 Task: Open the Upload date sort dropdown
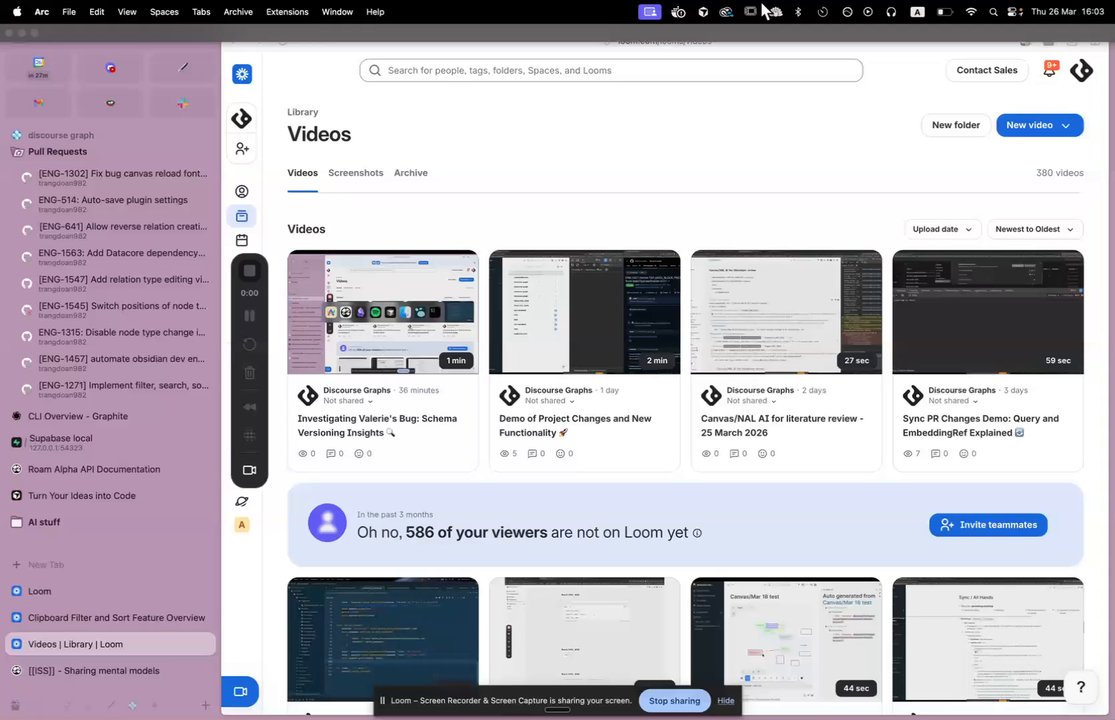click(x=942, y=229)
